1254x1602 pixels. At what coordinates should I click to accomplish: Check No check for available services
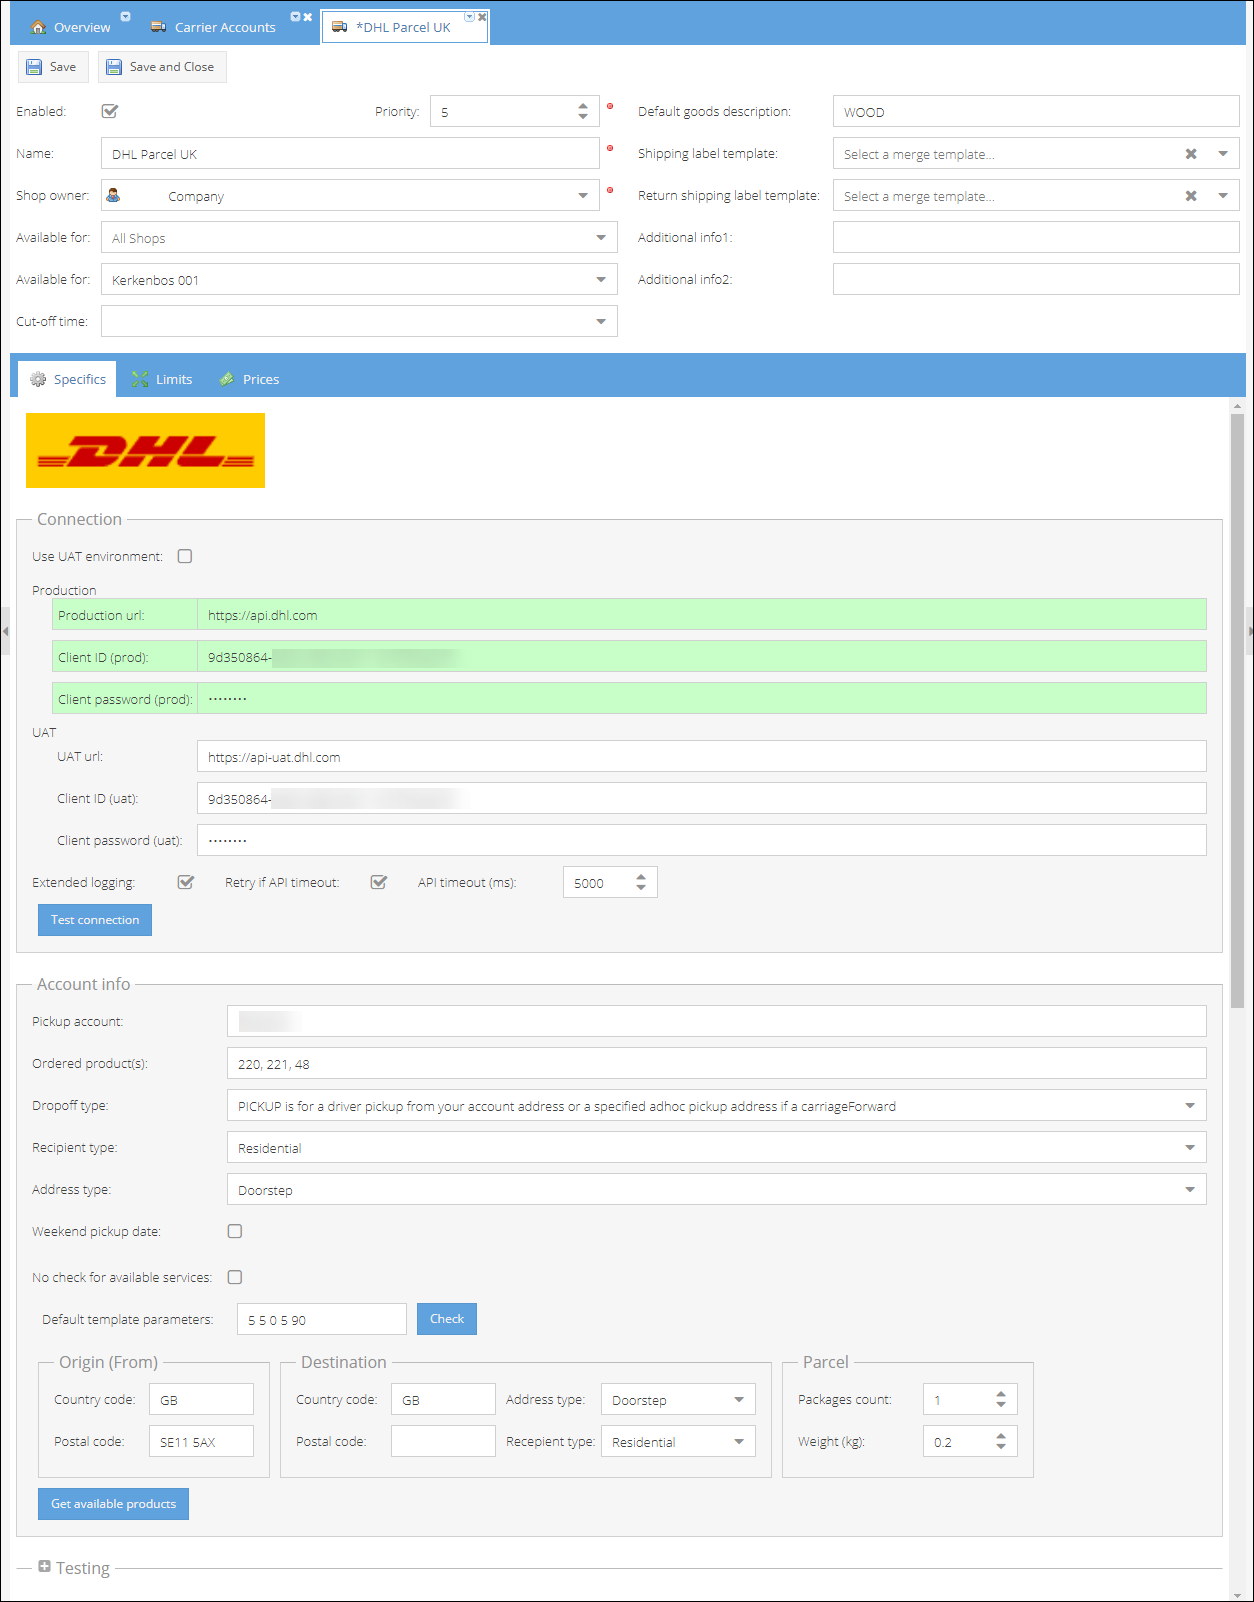pos(235,1277)
